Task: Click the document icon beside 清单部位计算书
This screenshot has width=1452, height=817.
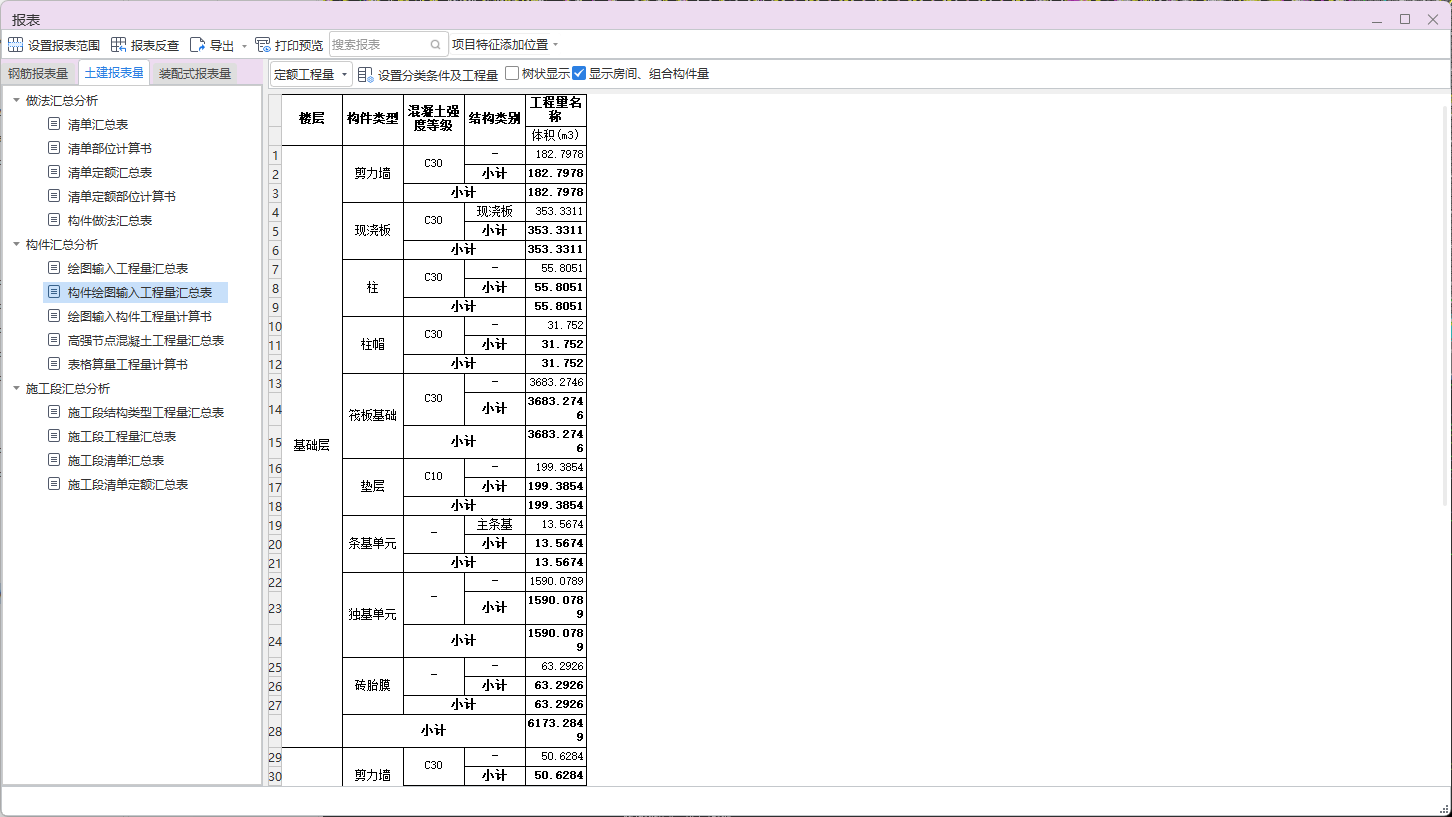Action: tap(54, 148)
